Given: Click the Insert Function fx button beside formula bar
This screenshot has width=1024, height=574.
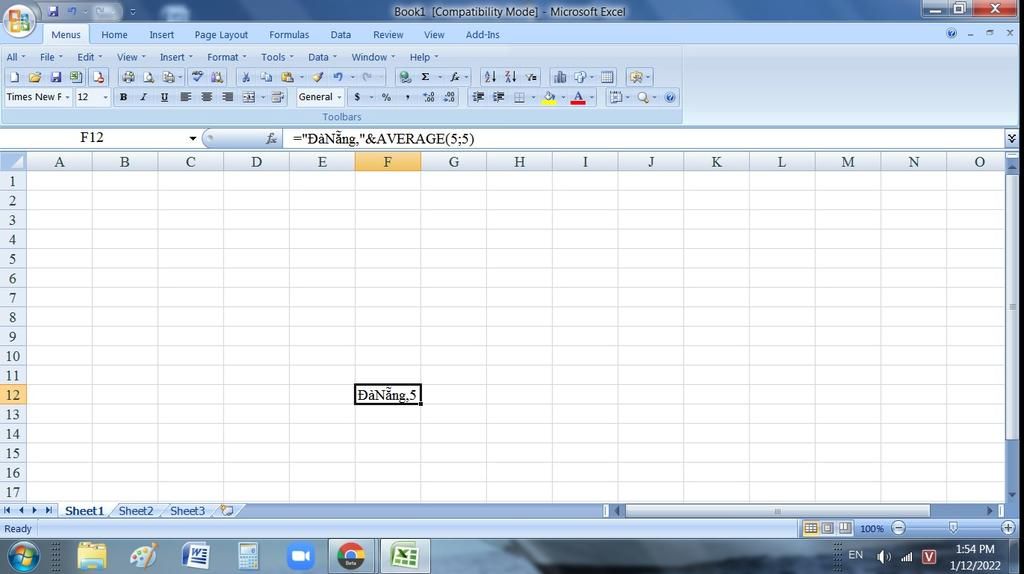Looking at the screenshot, I should click(271, 138).
